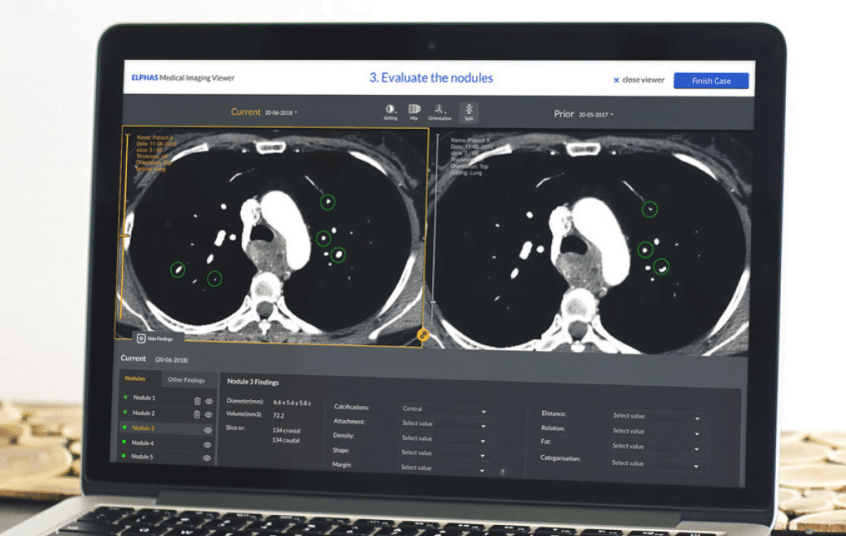Toggle visibility of Nodule 5
Viewport: 846px width, 536px height.
tap(206, 458)
